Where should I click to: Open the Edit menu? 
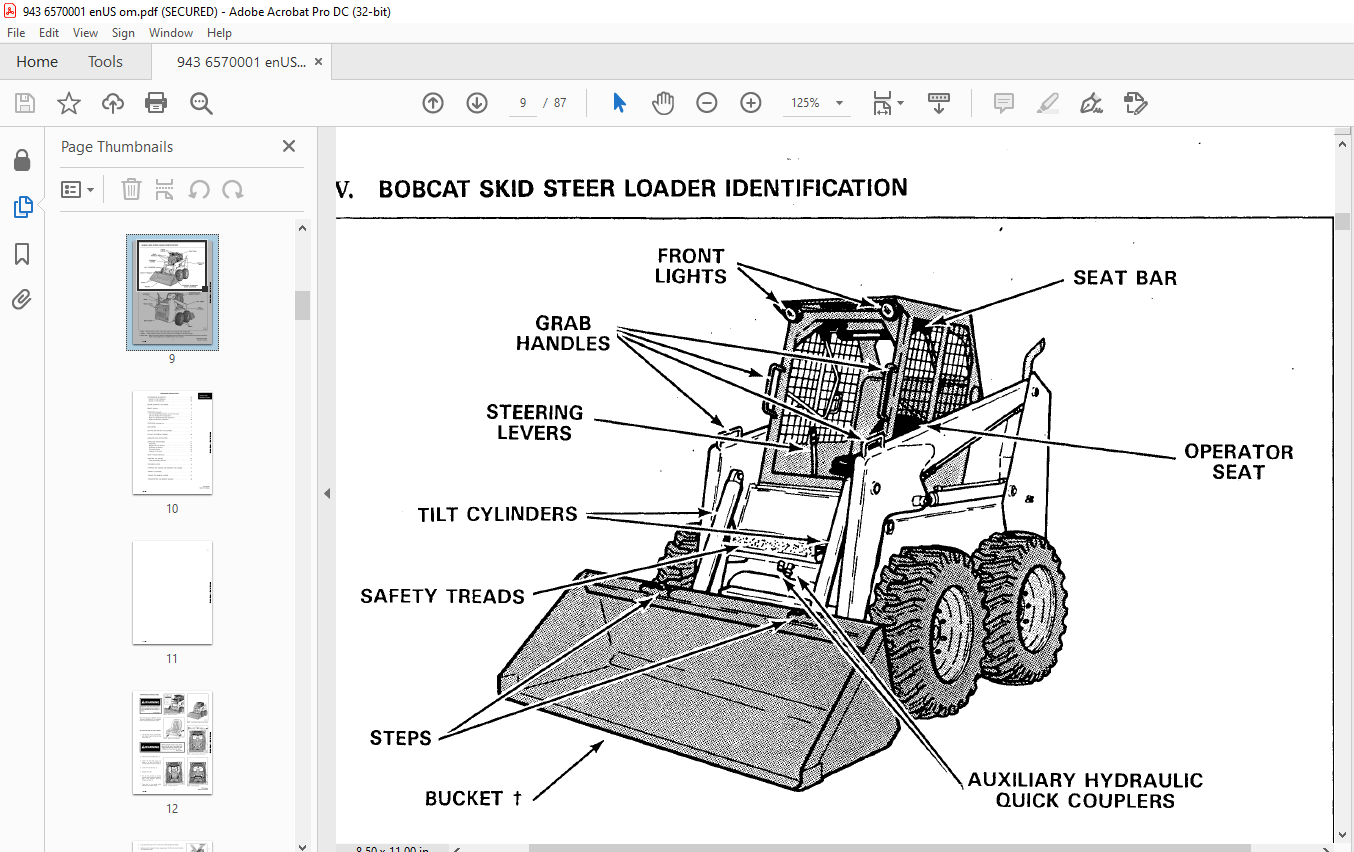pos(49,33)
